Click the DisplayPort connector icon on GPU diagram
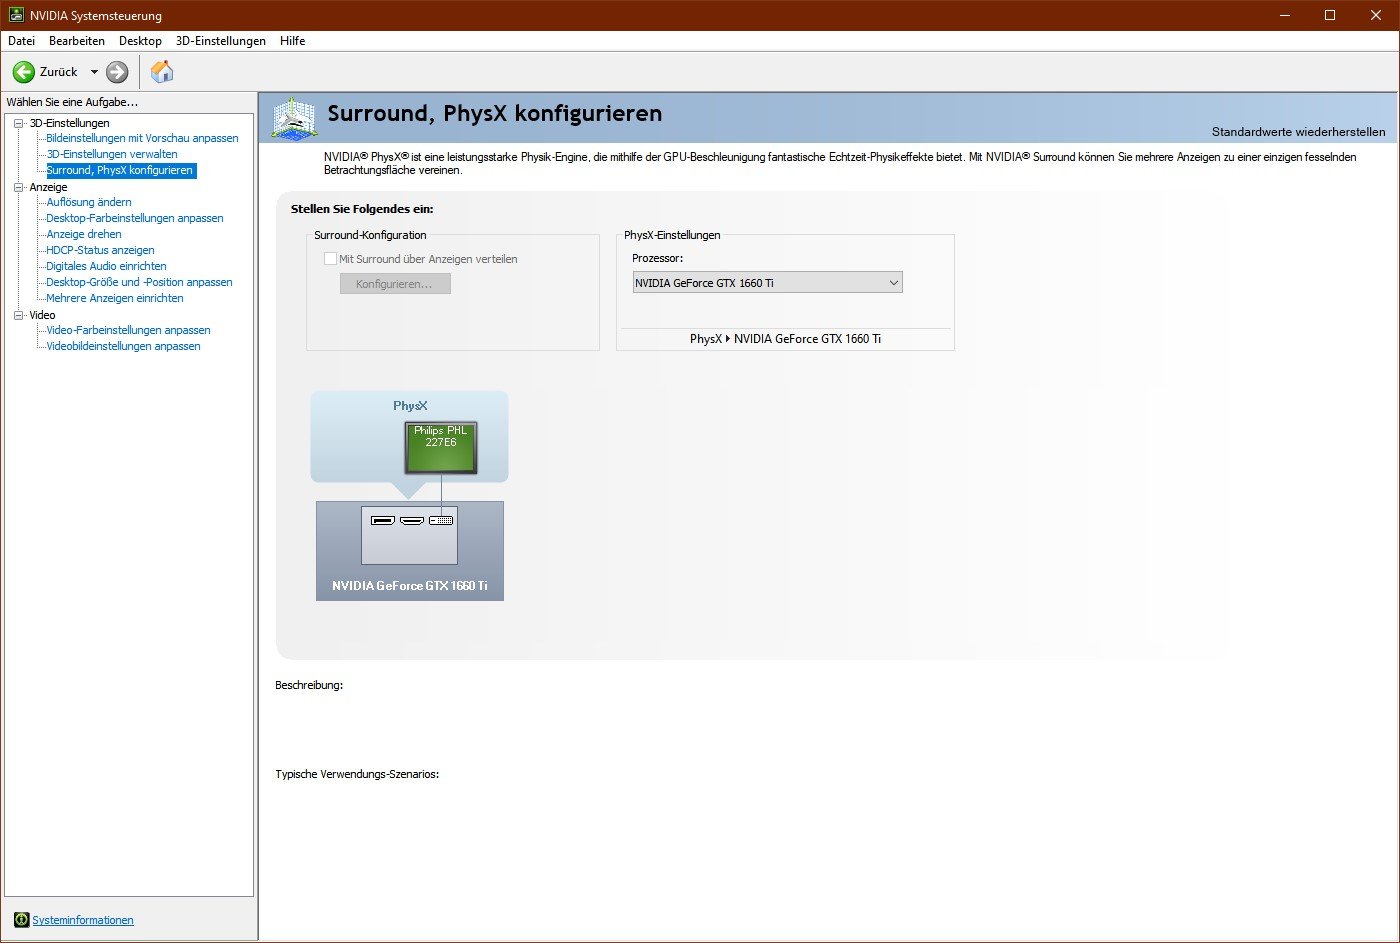 (x=382, y=520)
